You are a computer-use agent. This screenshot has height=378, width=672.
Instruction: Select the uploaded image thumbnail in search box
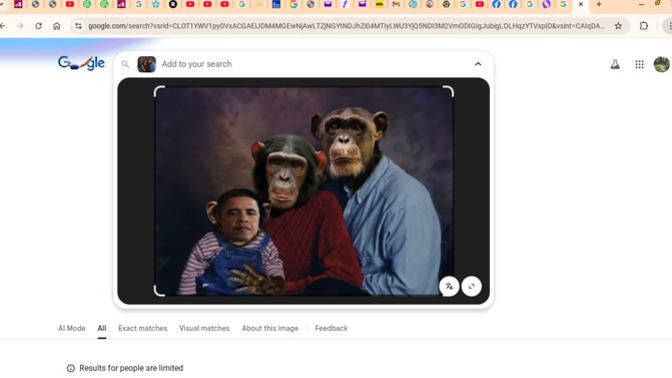[147, 64]
